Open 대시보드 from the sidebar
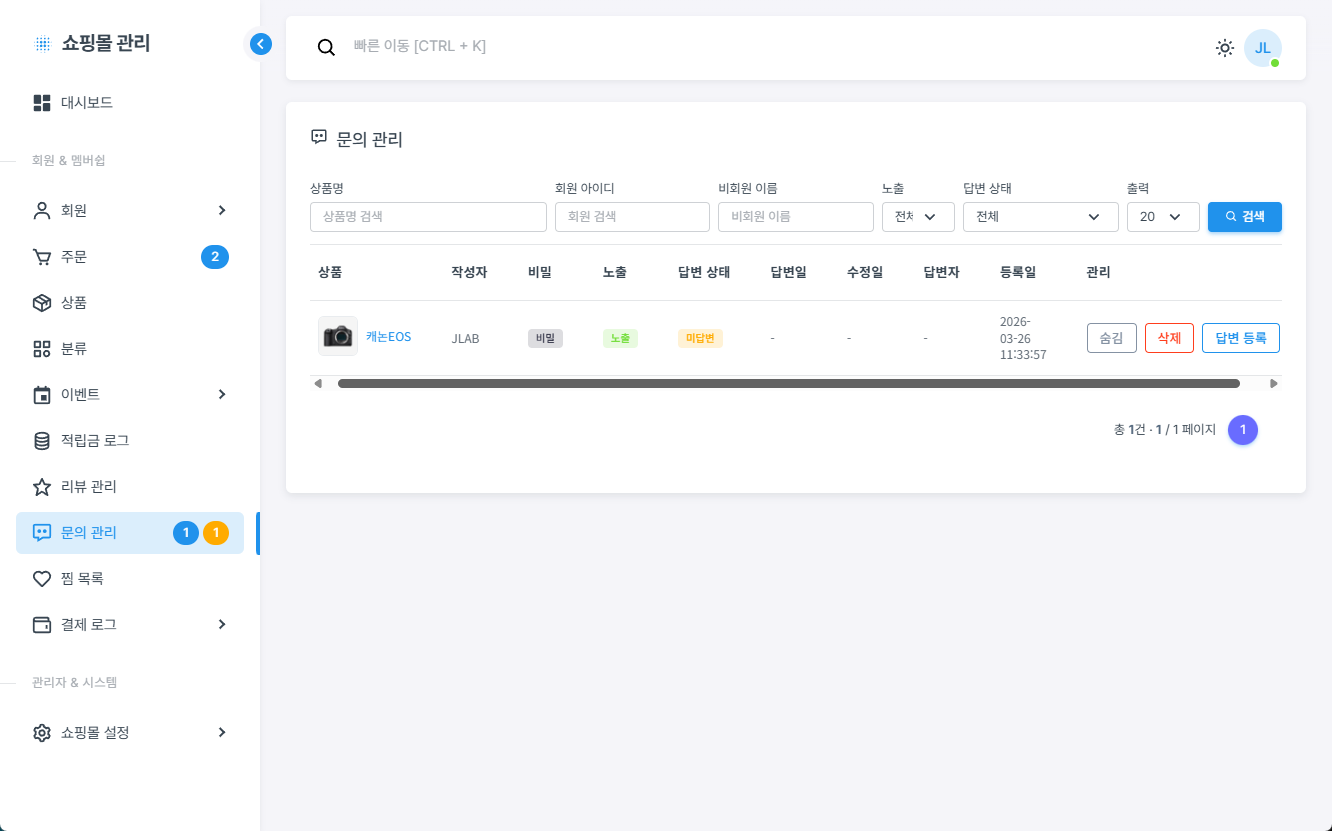Screen dimensions: 1332x831 [x=86, y=103]
